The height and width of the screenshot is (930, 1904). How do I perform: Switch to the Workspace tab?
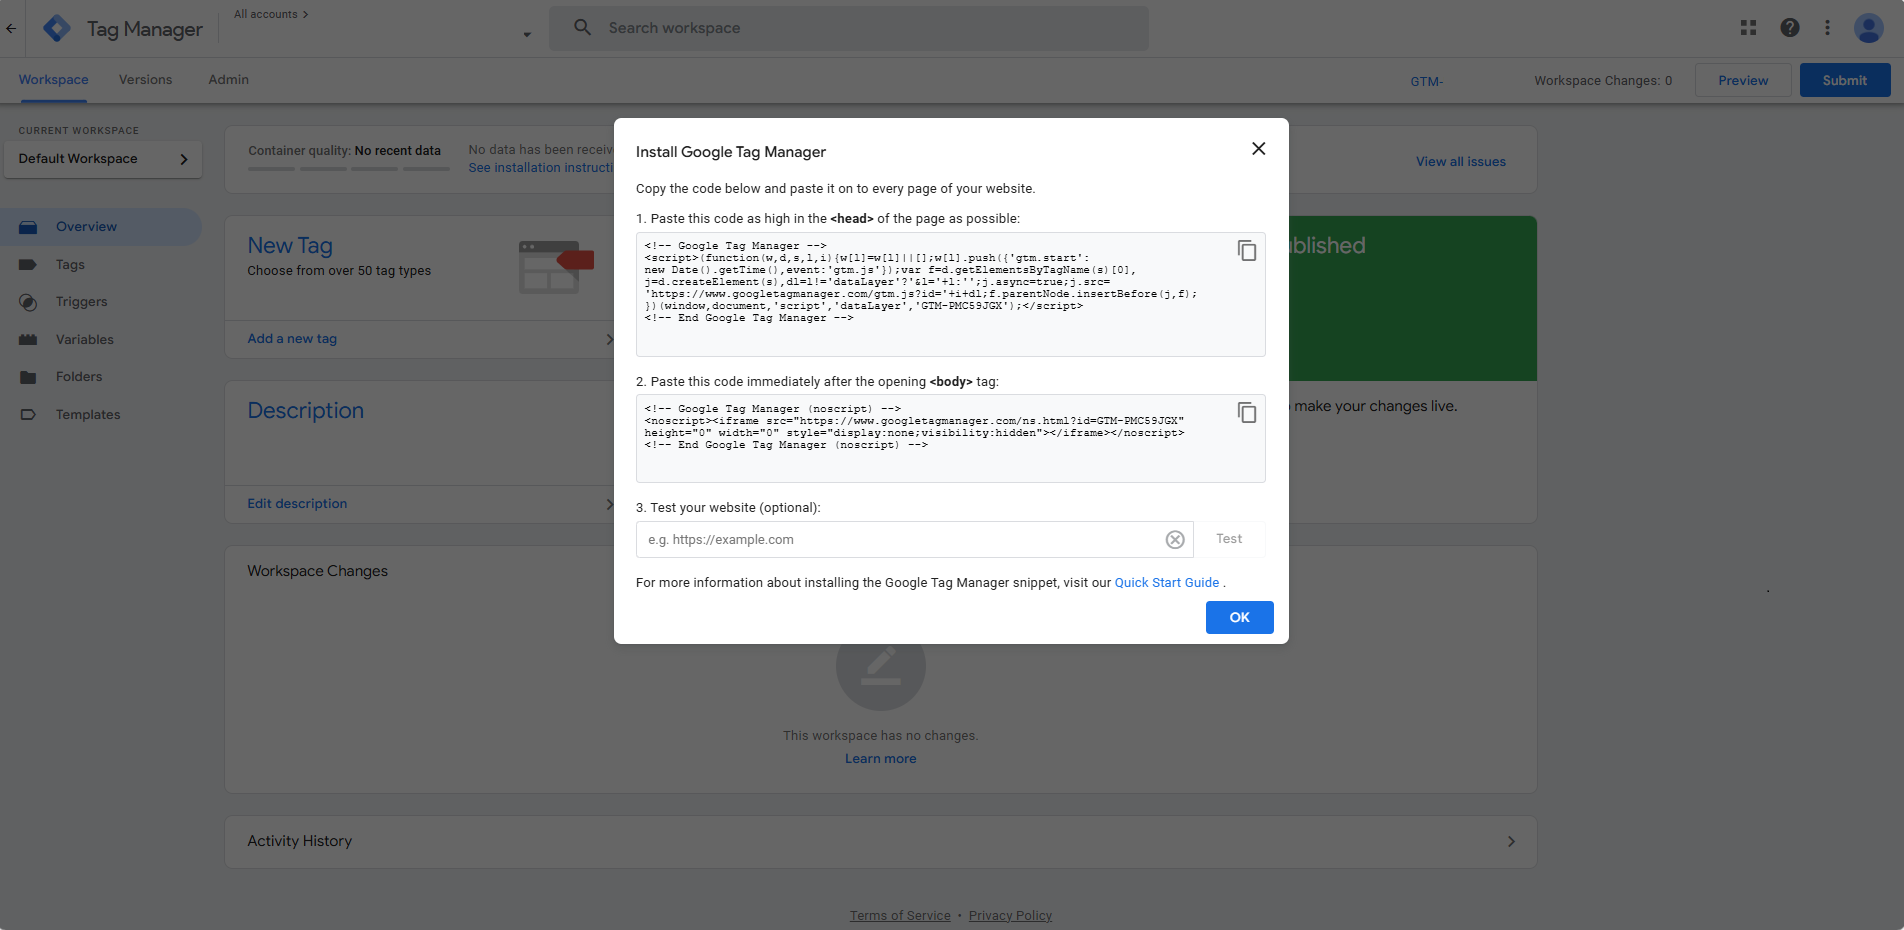[x=53, y=80]
